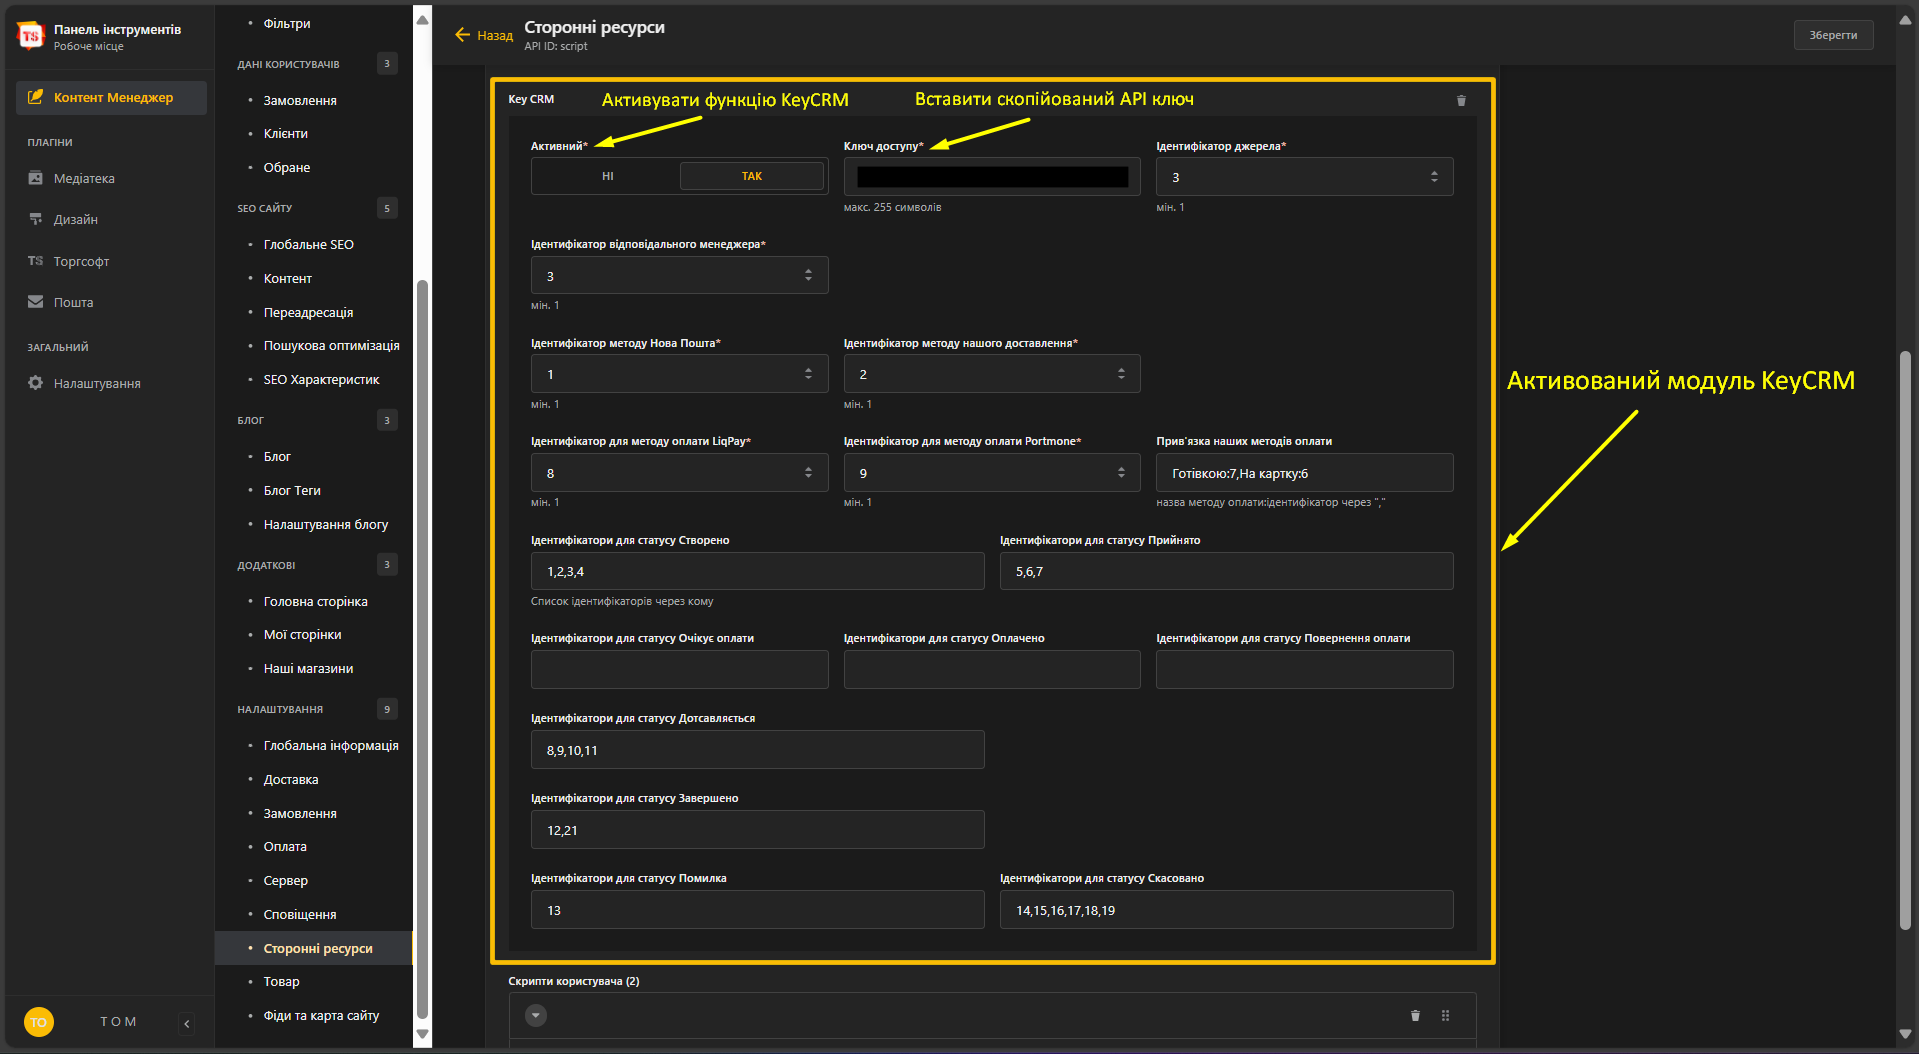The image size is (1919, 1054).
Task: Open Блог Теги item
Action: click(x=292, y=490)
